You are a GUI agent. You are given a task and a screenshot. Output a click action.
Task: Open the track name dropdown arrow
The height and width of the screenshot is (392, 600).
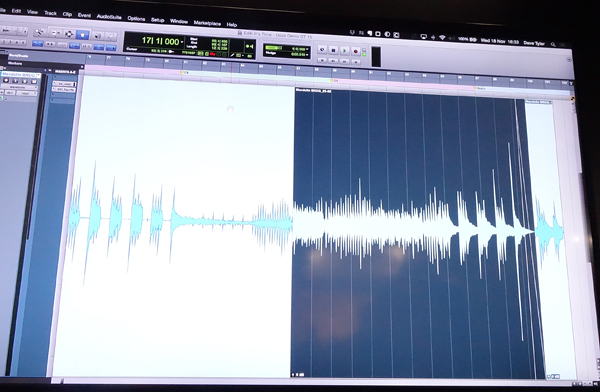[x=38, y=75]
